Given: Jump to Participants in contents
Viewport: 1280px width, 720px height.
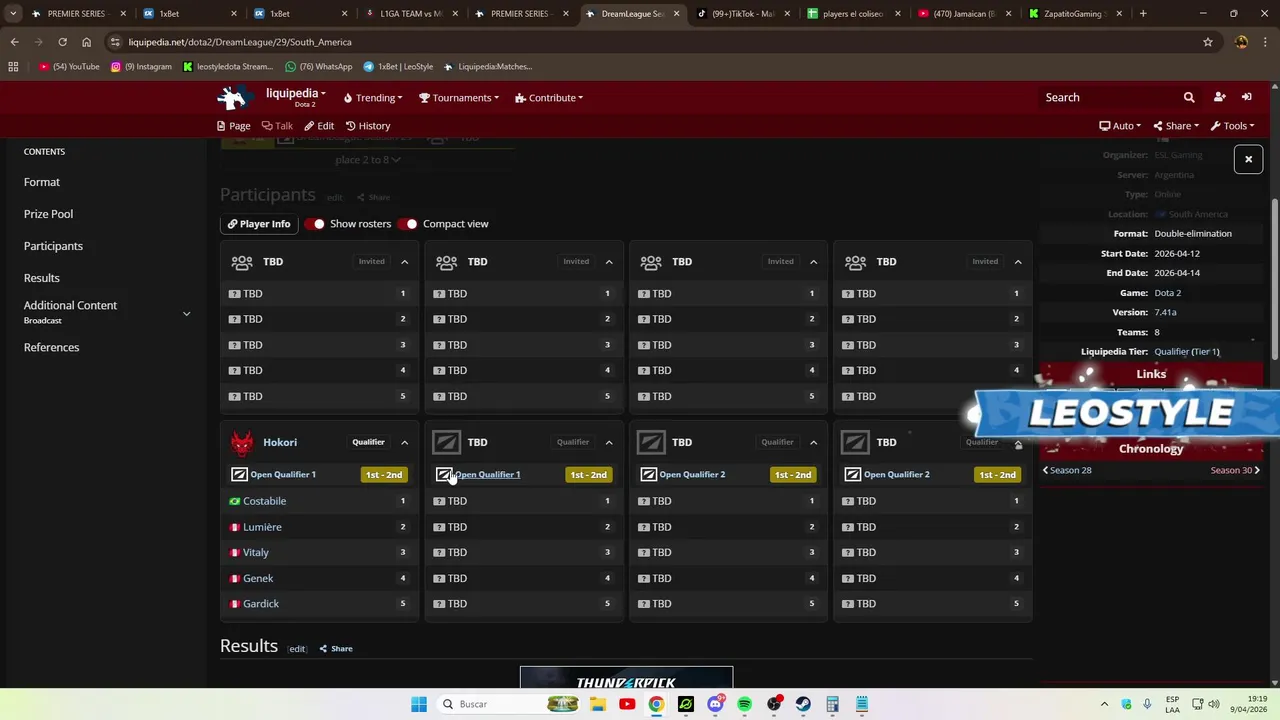Looking at the screenshot, I should coord(53,246).
